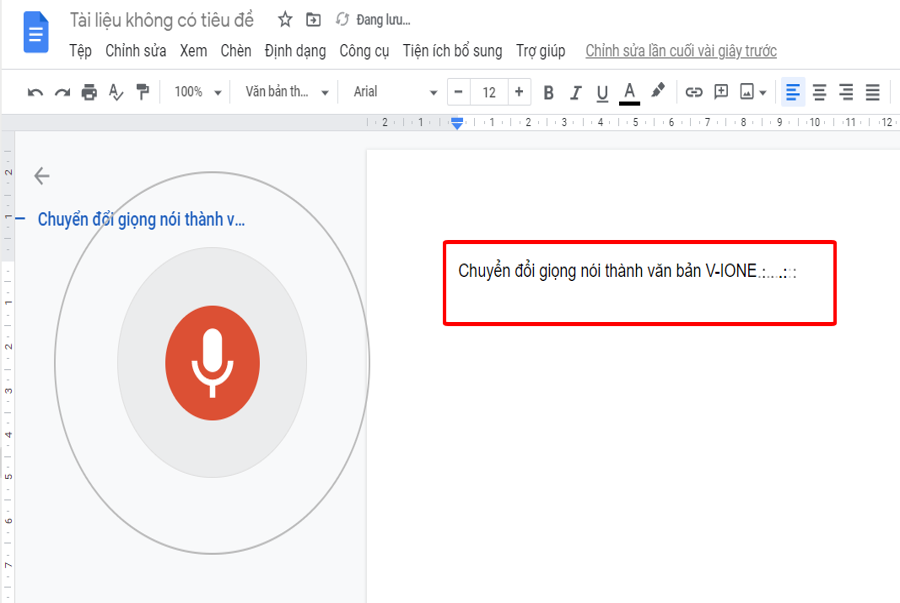Decrease font size with minus

[459, 92]
